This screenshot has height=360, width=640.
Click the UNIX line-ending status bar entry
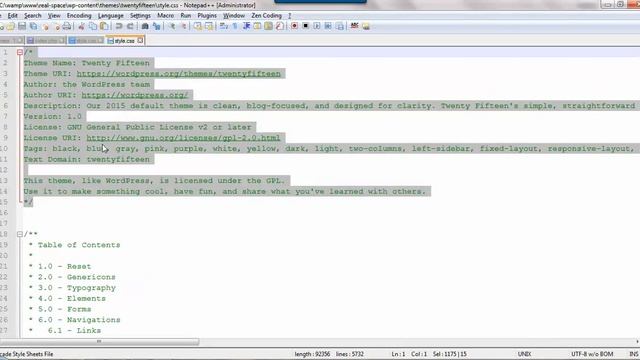tap(524, 354)
